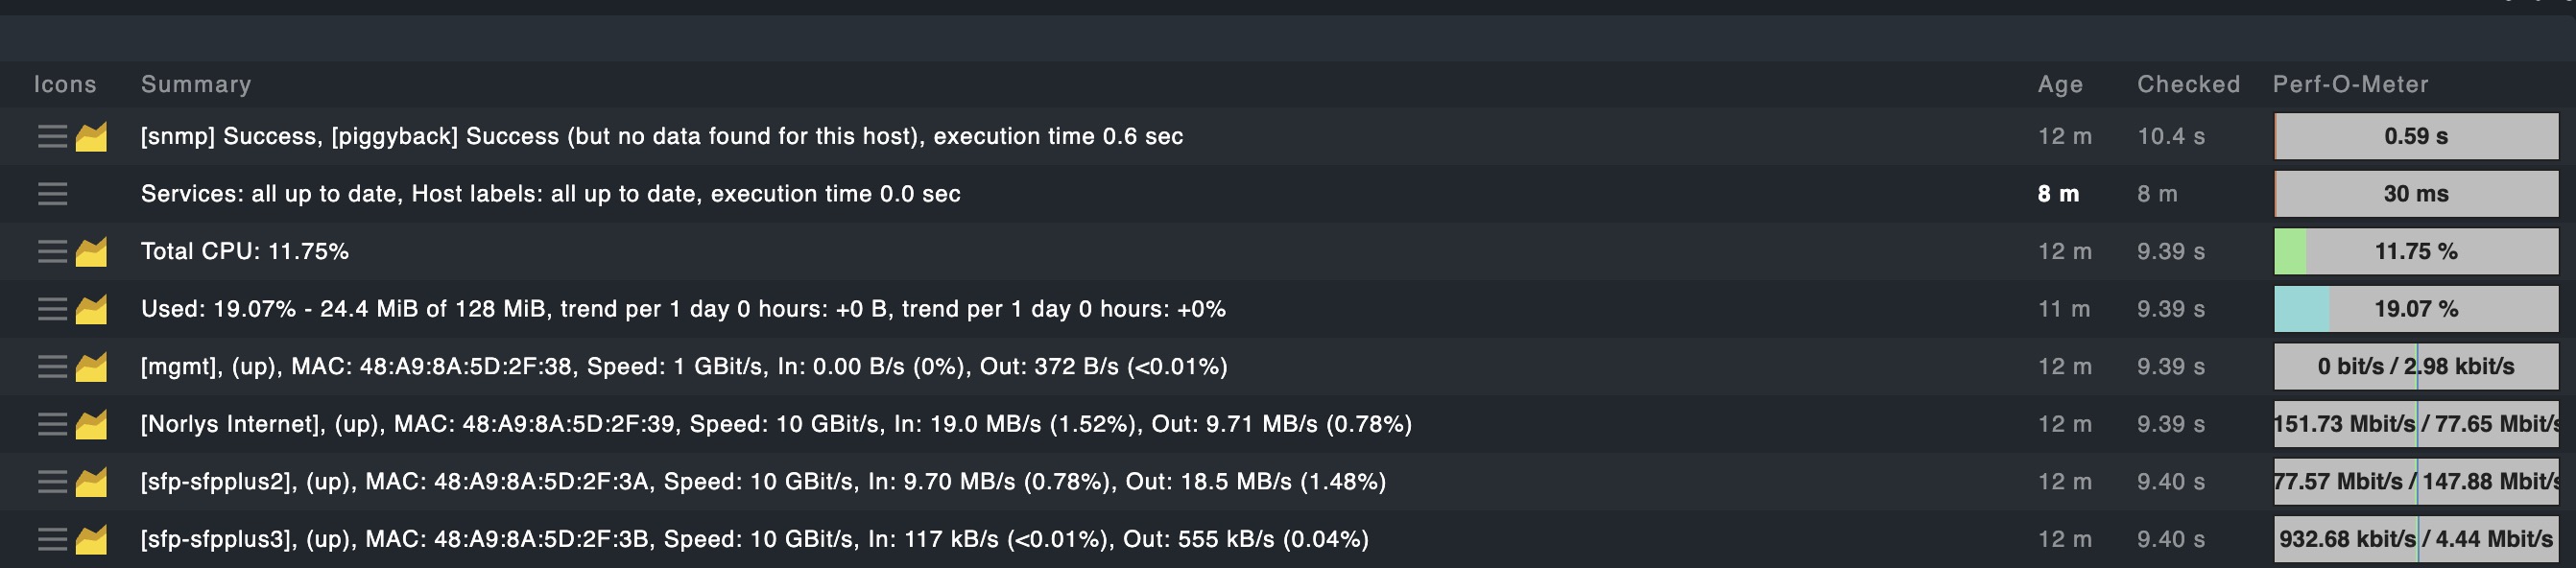Show graphs for the sfp-sfpplus3 interface
The width and height of the screenshot is (2576, 568).
tap(91, 540)
